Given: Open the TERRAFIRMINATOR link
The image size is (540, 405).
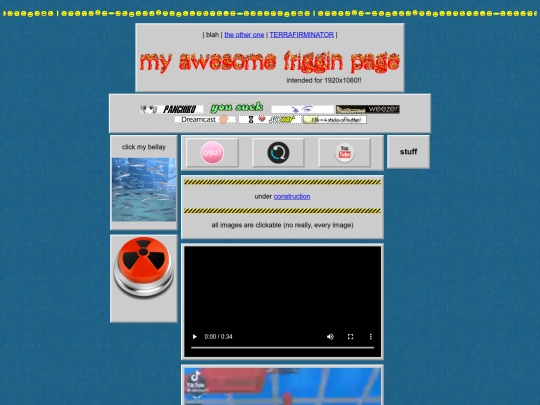Looking at the screenshot, I should click(302, 35).
